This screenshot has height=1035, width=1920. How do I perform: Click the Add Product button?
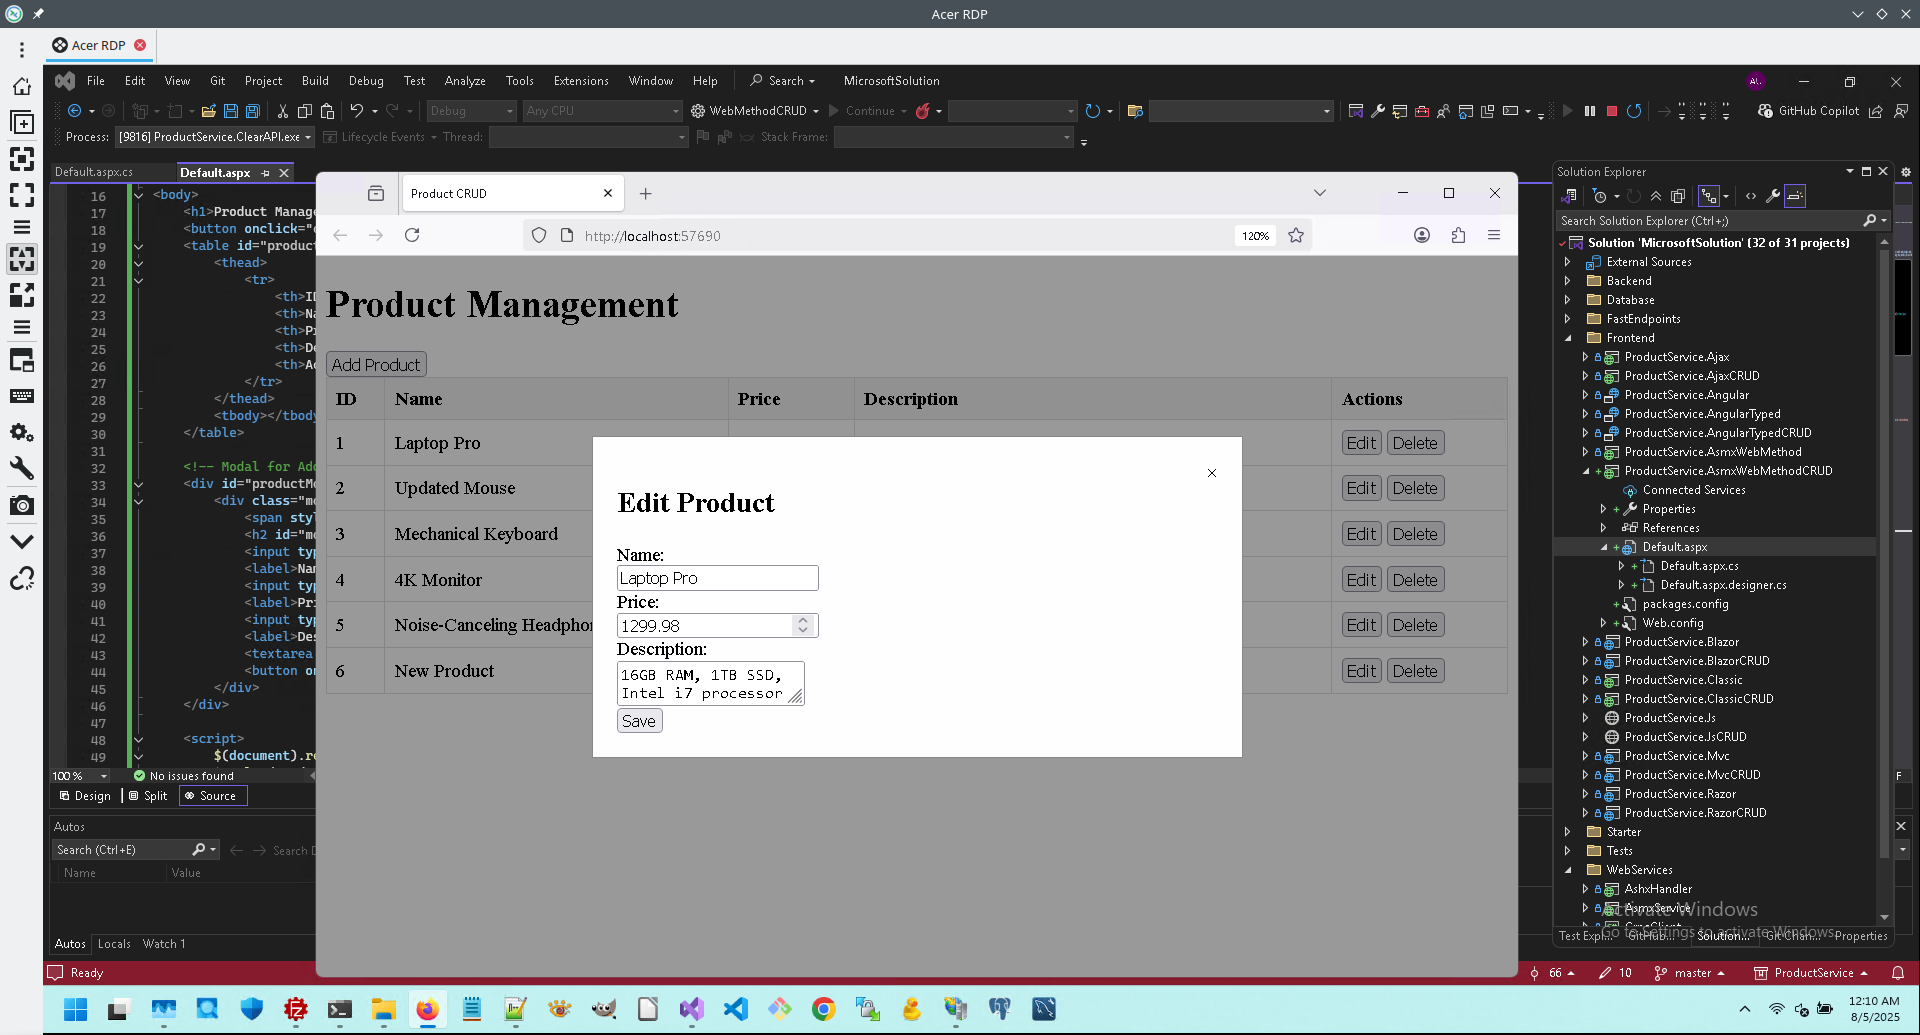[x=376, y=365]
